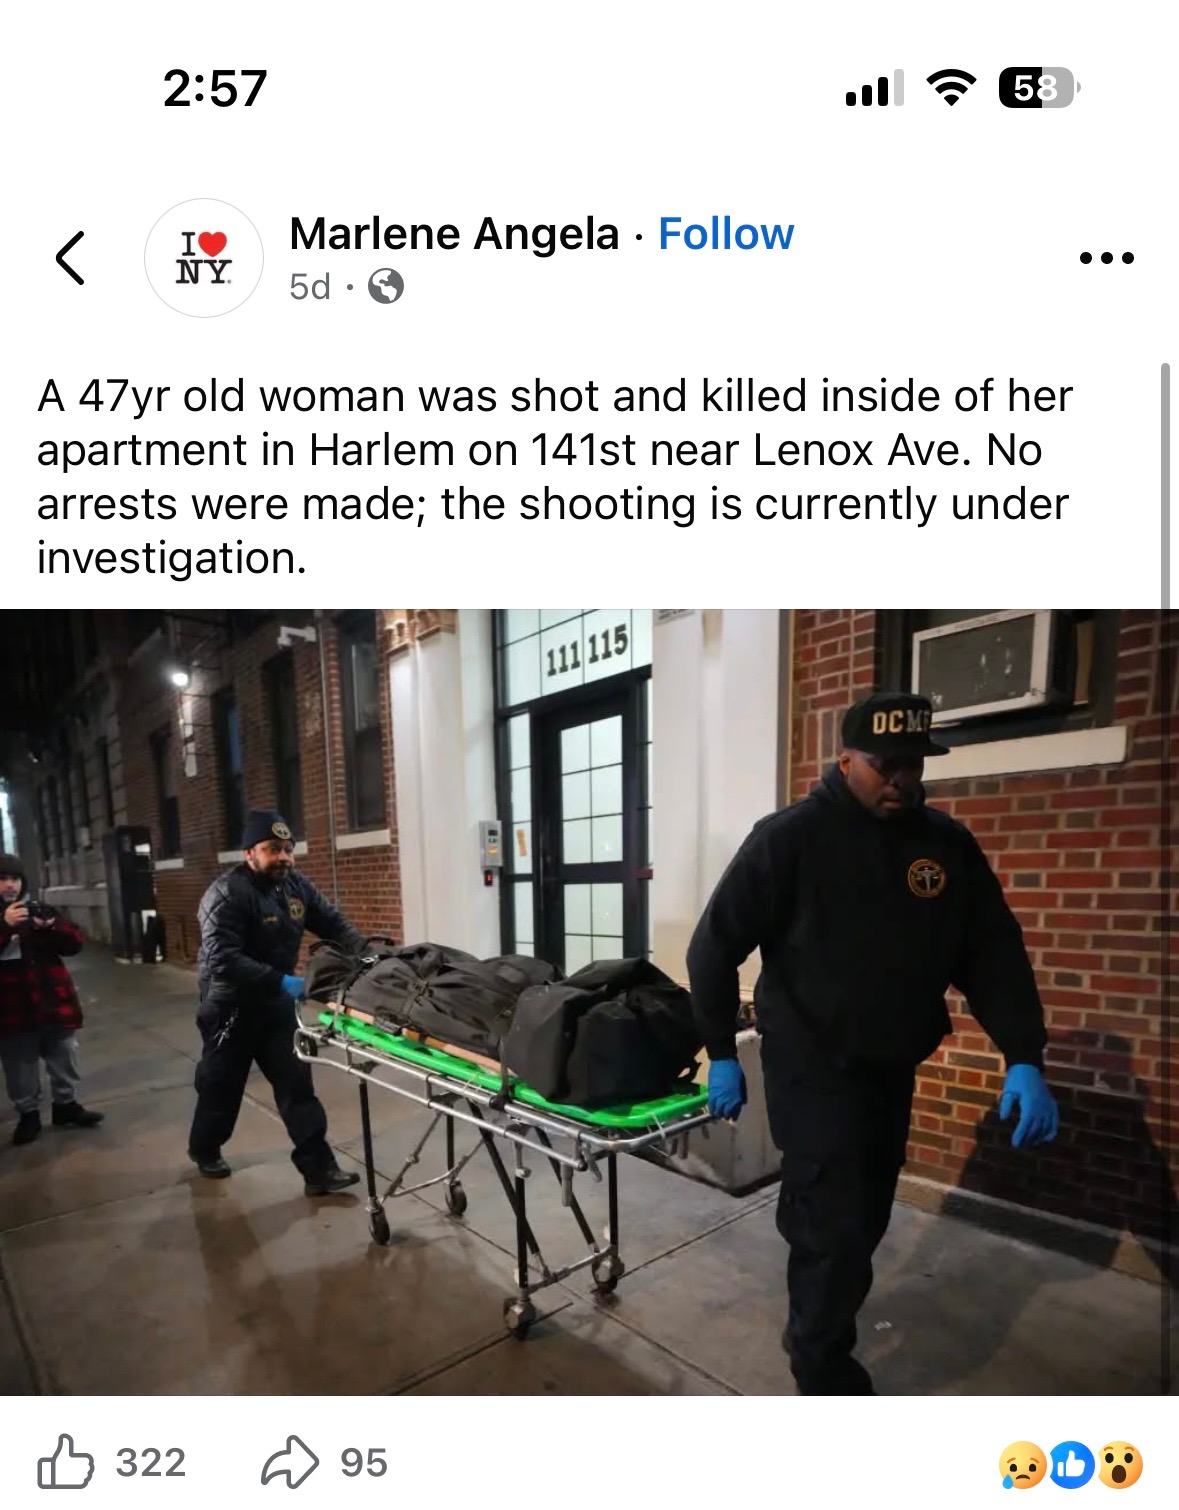Tap the 2:57 clock in status bar
The height and width of the screenshot is (1510, 1179).
click(215, 88)
